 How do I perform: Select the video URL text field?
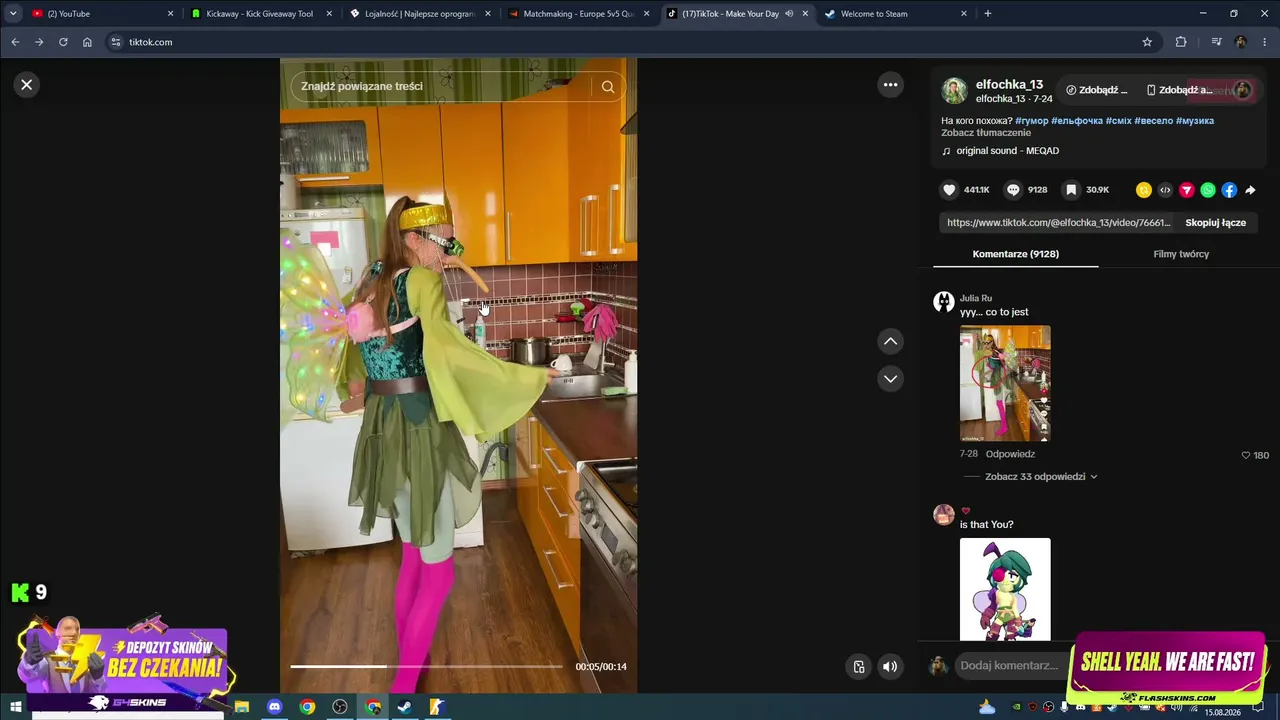[1058, 223]
